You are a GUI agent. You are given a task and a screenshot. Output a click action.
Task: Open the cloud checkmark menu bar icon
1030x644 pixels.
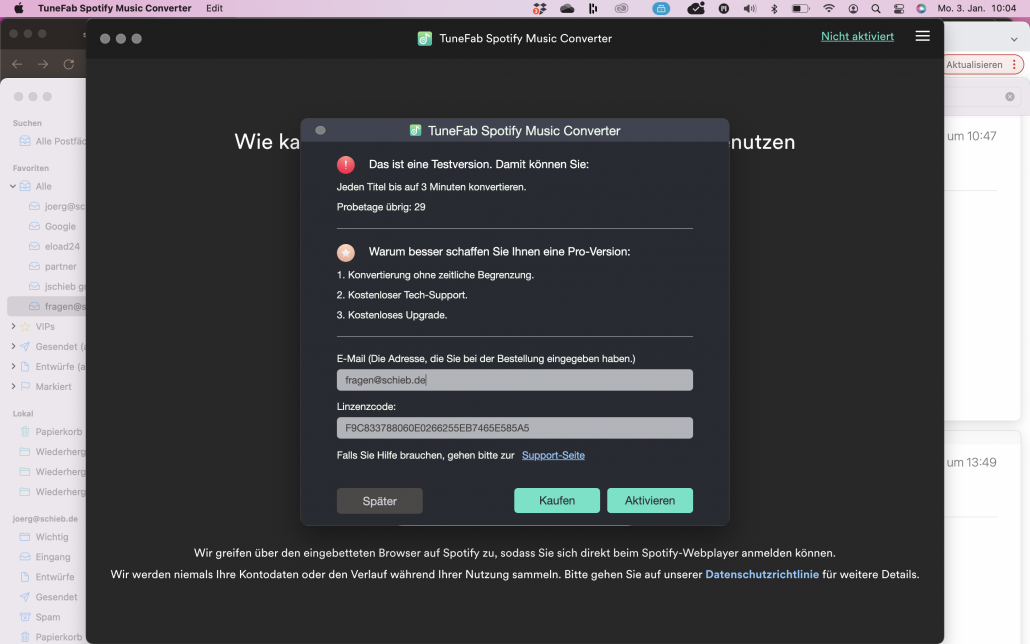(x=696, y=9)
